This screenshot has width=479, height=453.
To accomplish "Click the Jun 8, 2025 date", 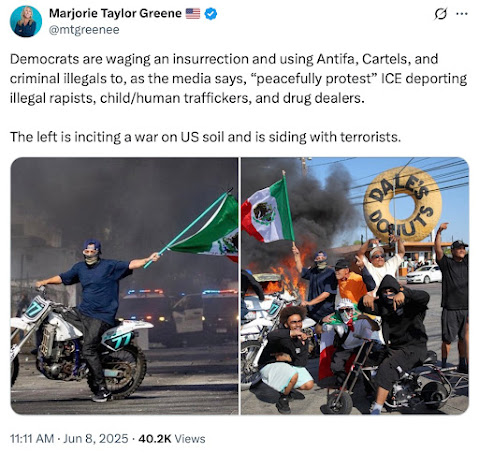I will pos(96,438).
